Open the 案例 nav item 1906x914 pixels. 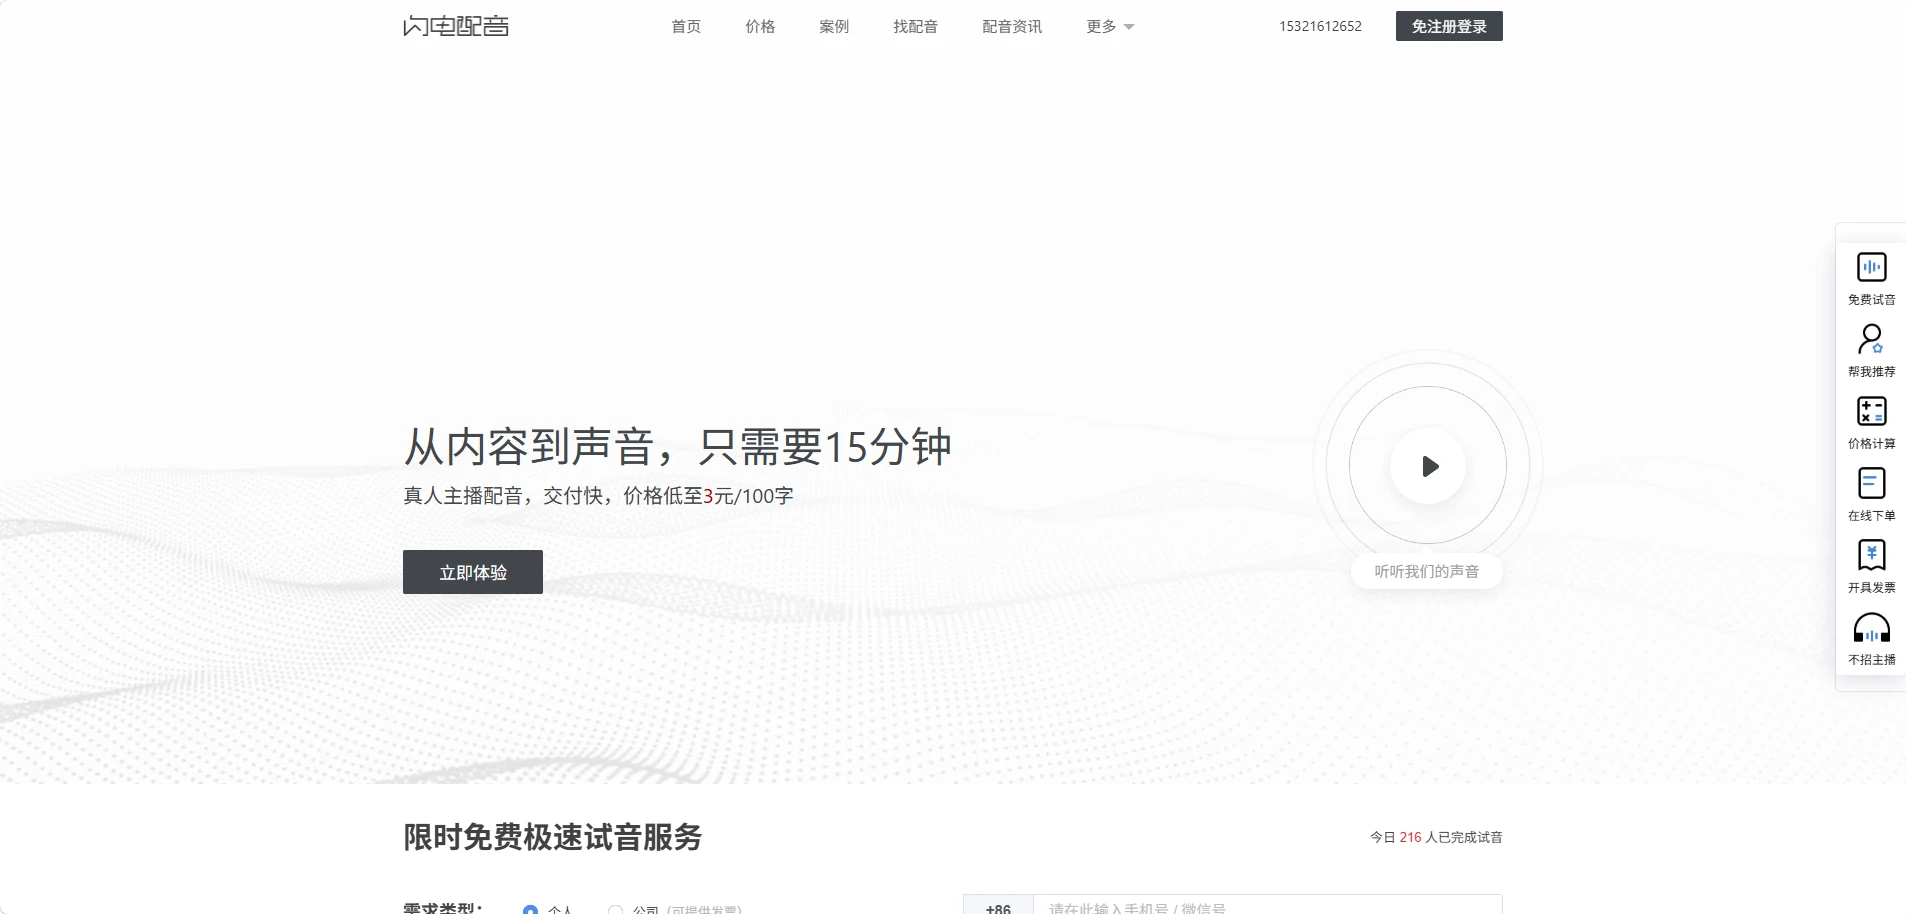(834, 27)
